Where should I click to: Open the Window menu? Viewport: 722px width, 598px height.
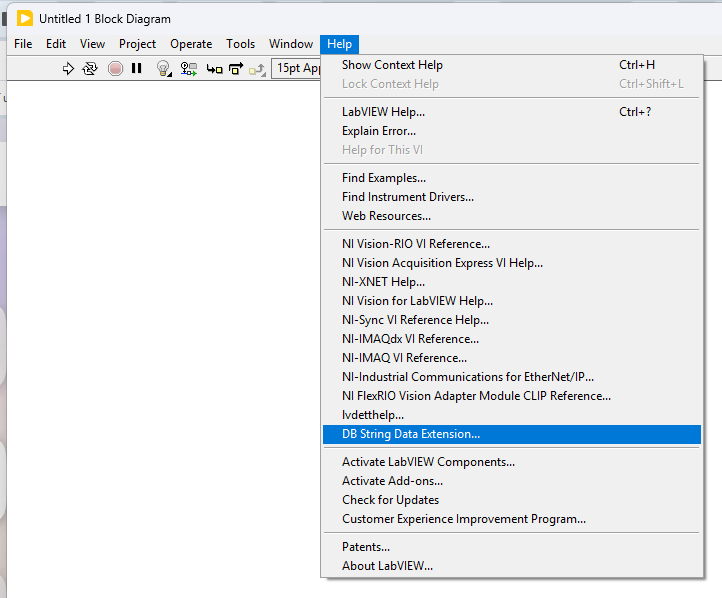click(x=291, y=44)
